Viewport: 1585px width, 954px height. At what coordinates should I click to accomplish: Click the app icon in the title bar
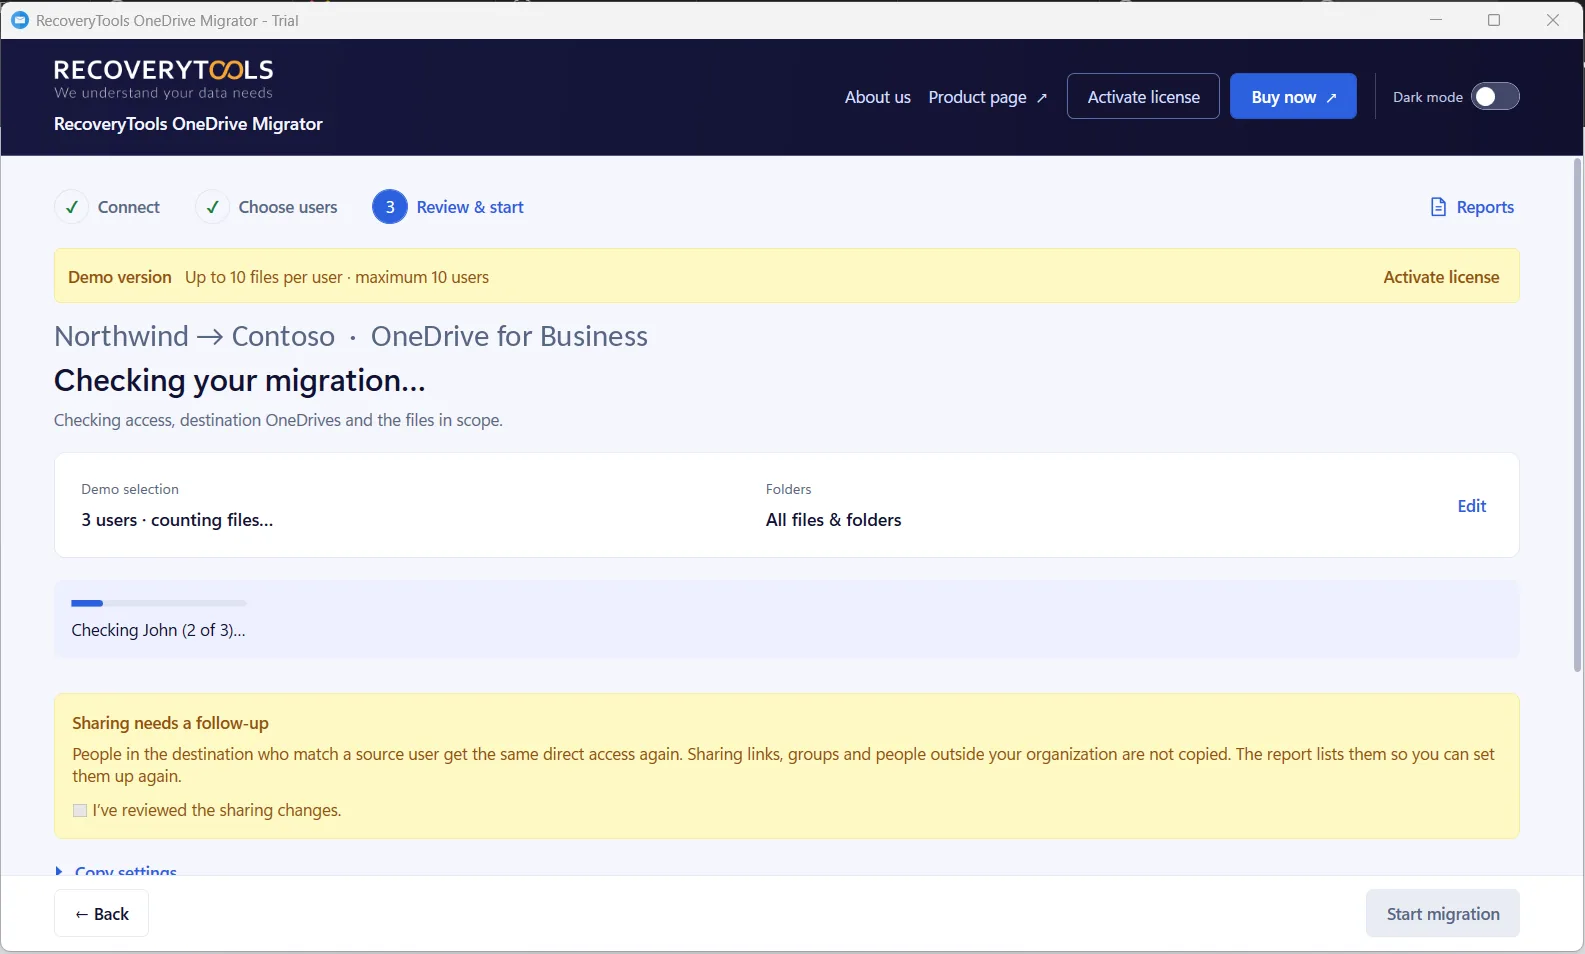(x=20, y=20)
